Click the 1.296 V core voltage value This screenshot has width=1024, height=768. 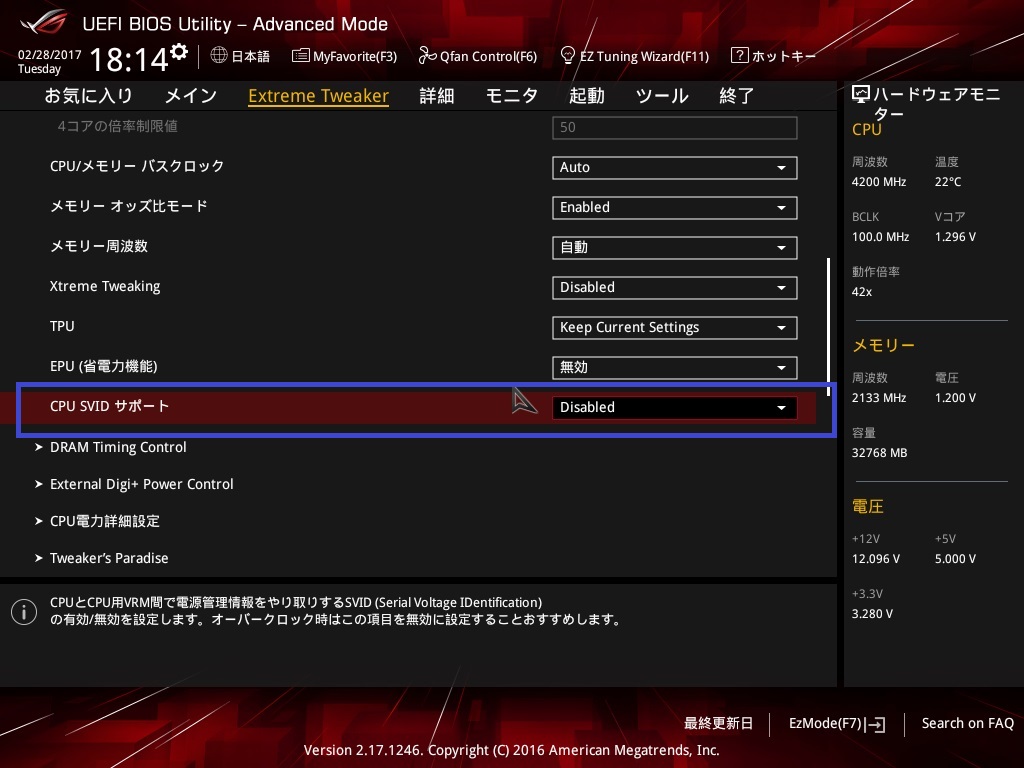tap(955, 237)
